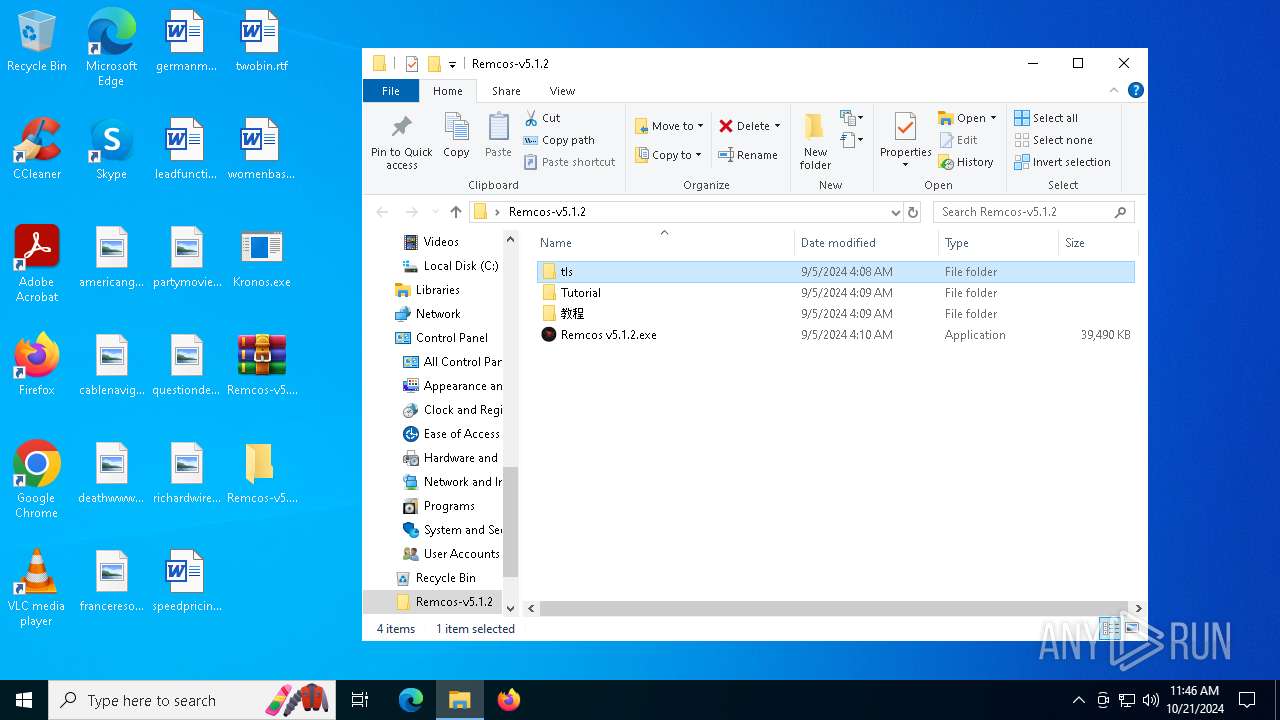Sort by the Name column header

tap(664, 243)
